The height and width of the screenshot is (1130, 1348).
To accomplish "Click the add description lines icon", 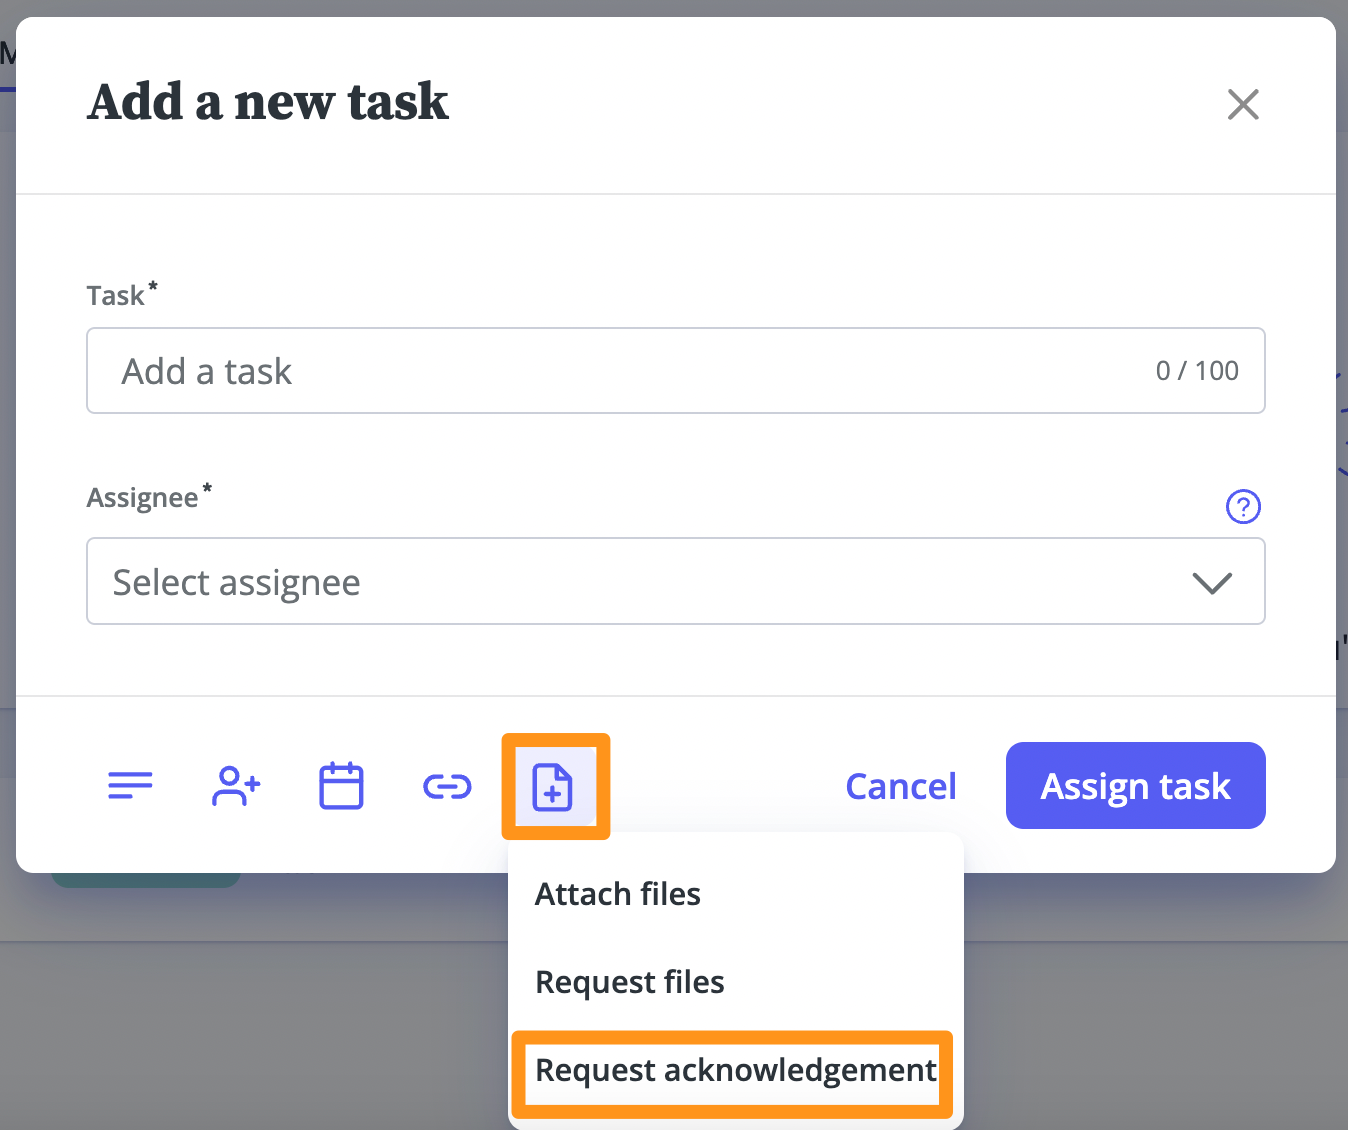I will pyautogui.click(x=130, y=786).
